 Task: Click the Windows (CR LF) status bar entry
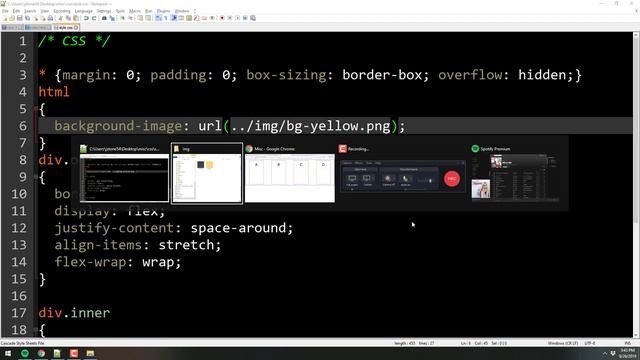[x=562, y=343]
